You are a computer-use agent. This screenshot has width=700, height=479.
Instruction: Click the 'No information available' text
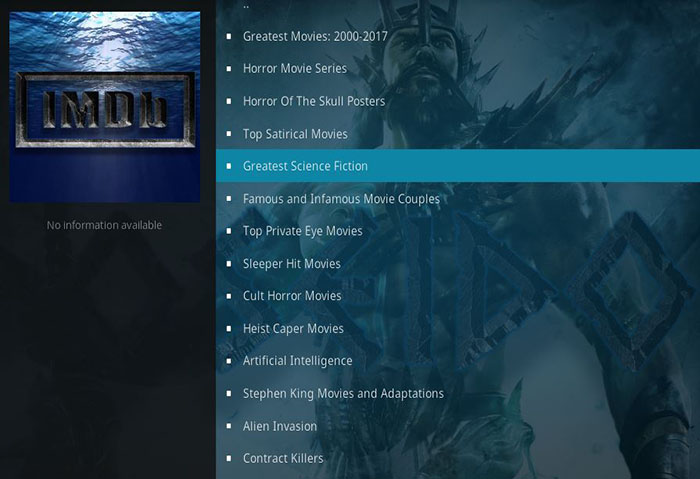coord(104,225)
